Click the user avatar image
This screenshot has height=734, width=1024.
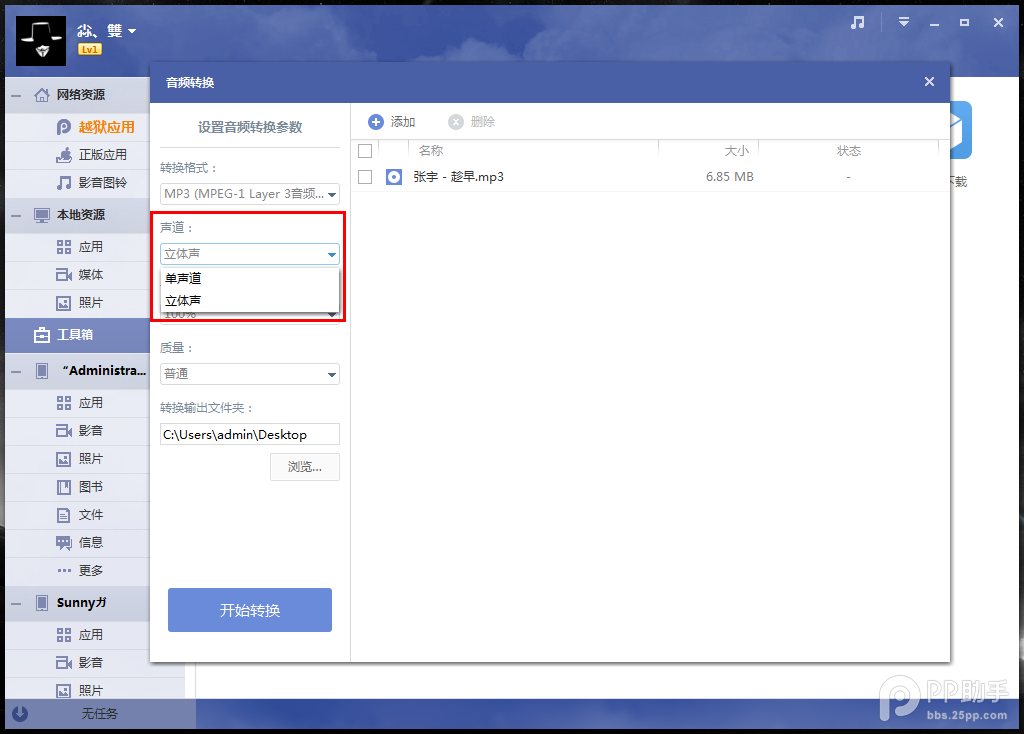coord(42,40)
